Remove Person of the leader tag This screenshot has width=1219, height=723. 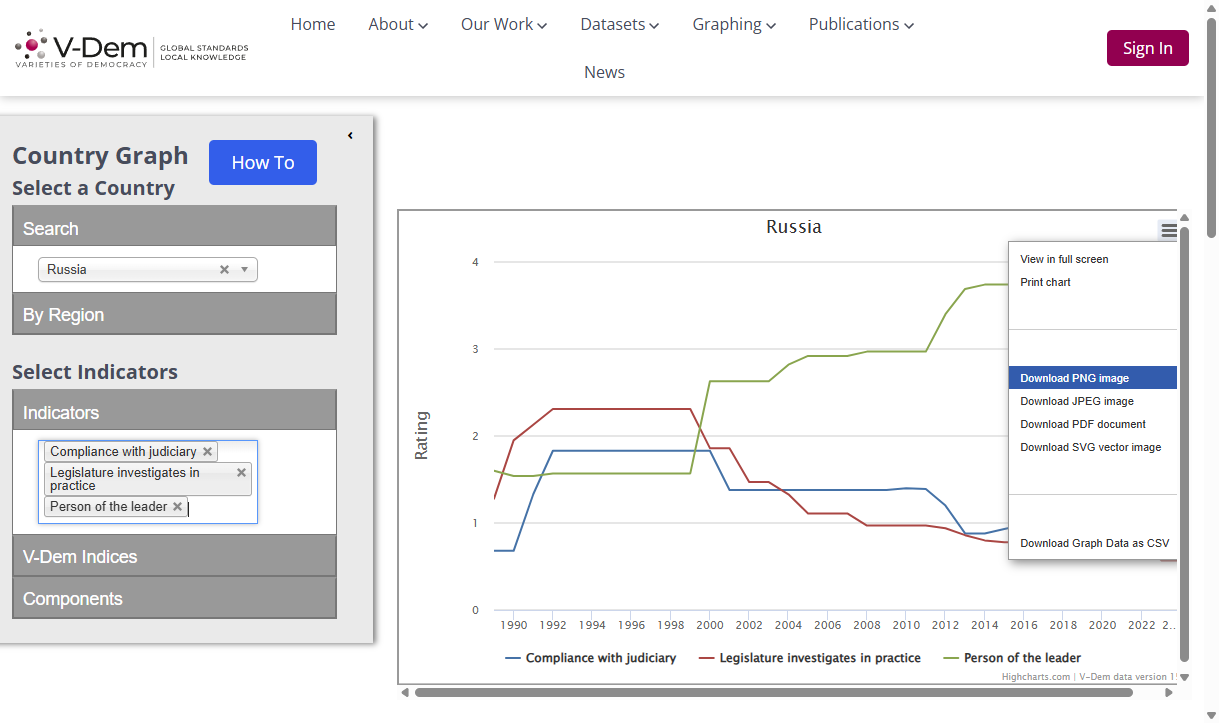point(177,507)
